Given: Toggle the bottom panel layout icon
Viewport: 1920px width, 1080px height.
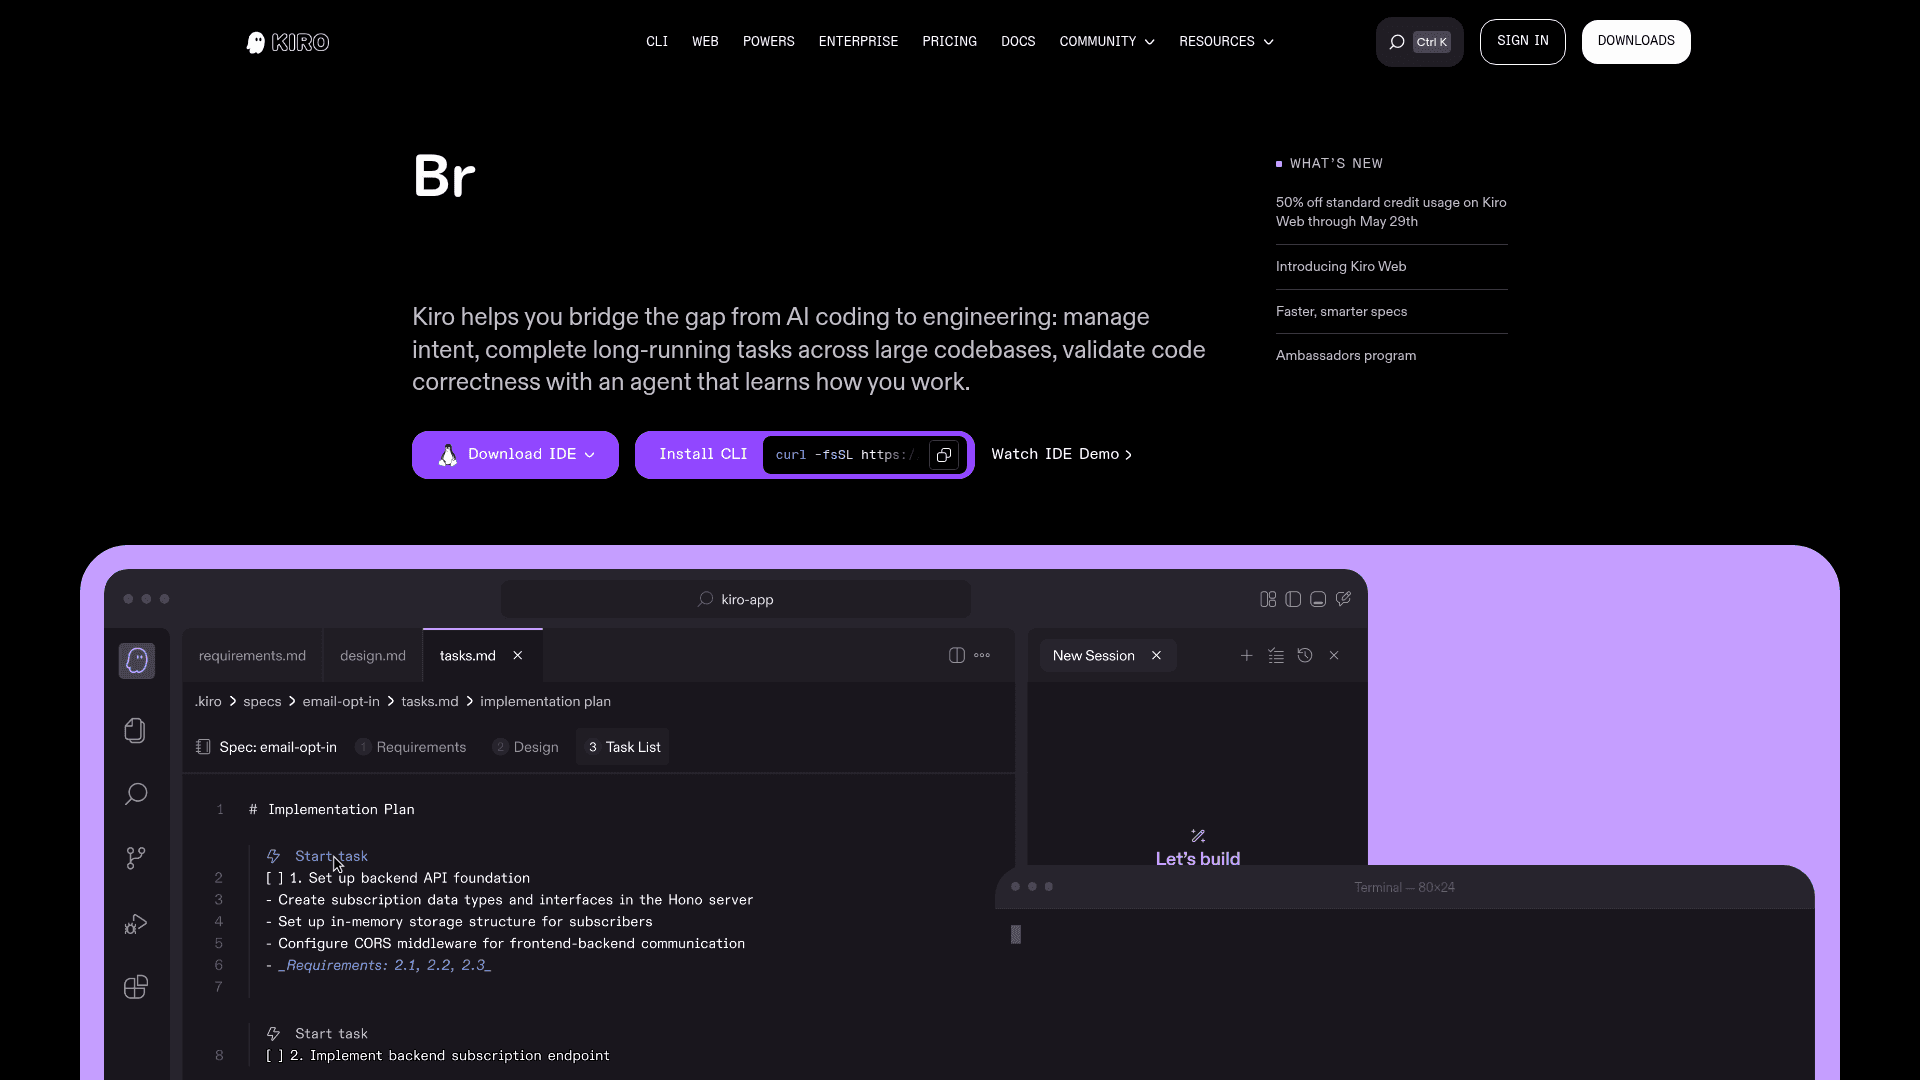Looking at the screenshot, I should click(1318, 599).
